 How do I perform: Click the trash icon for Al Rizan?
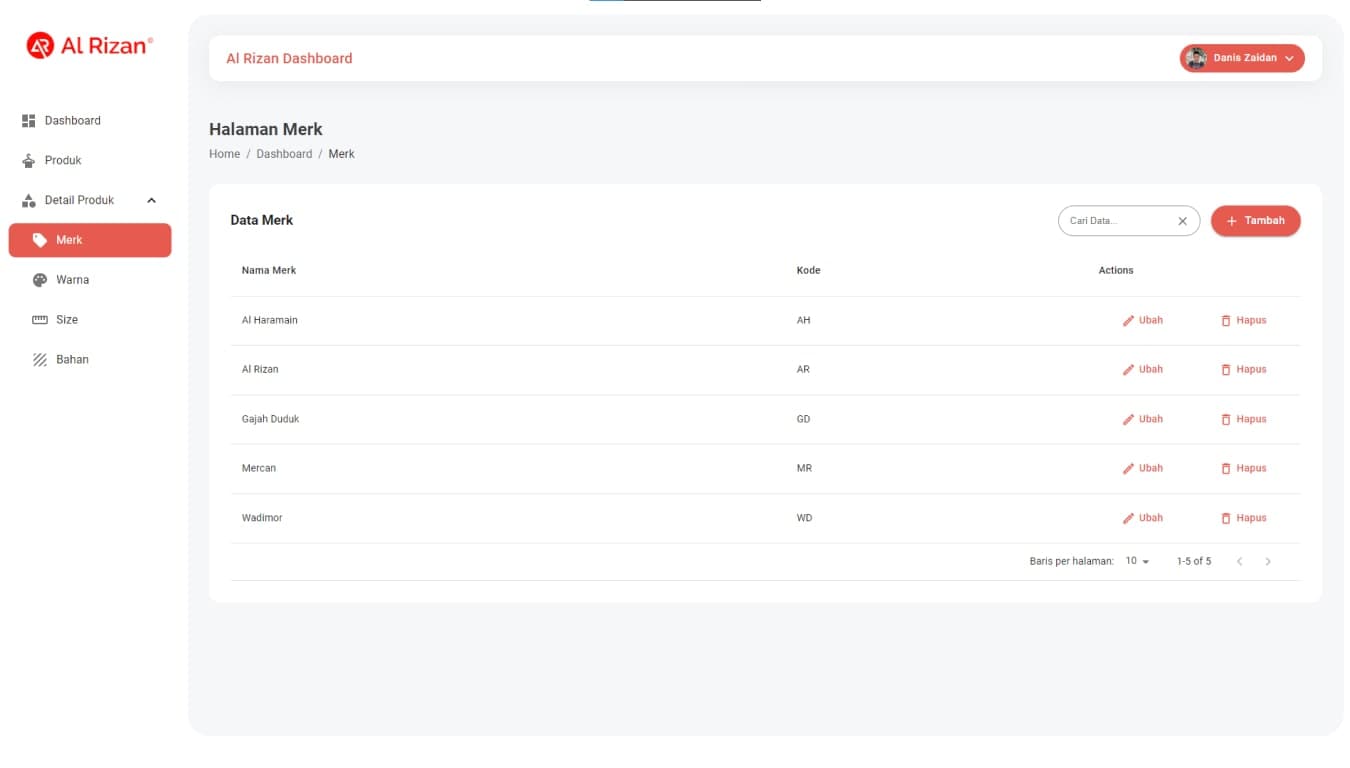pyautogui.click(x=1226, y=370)
